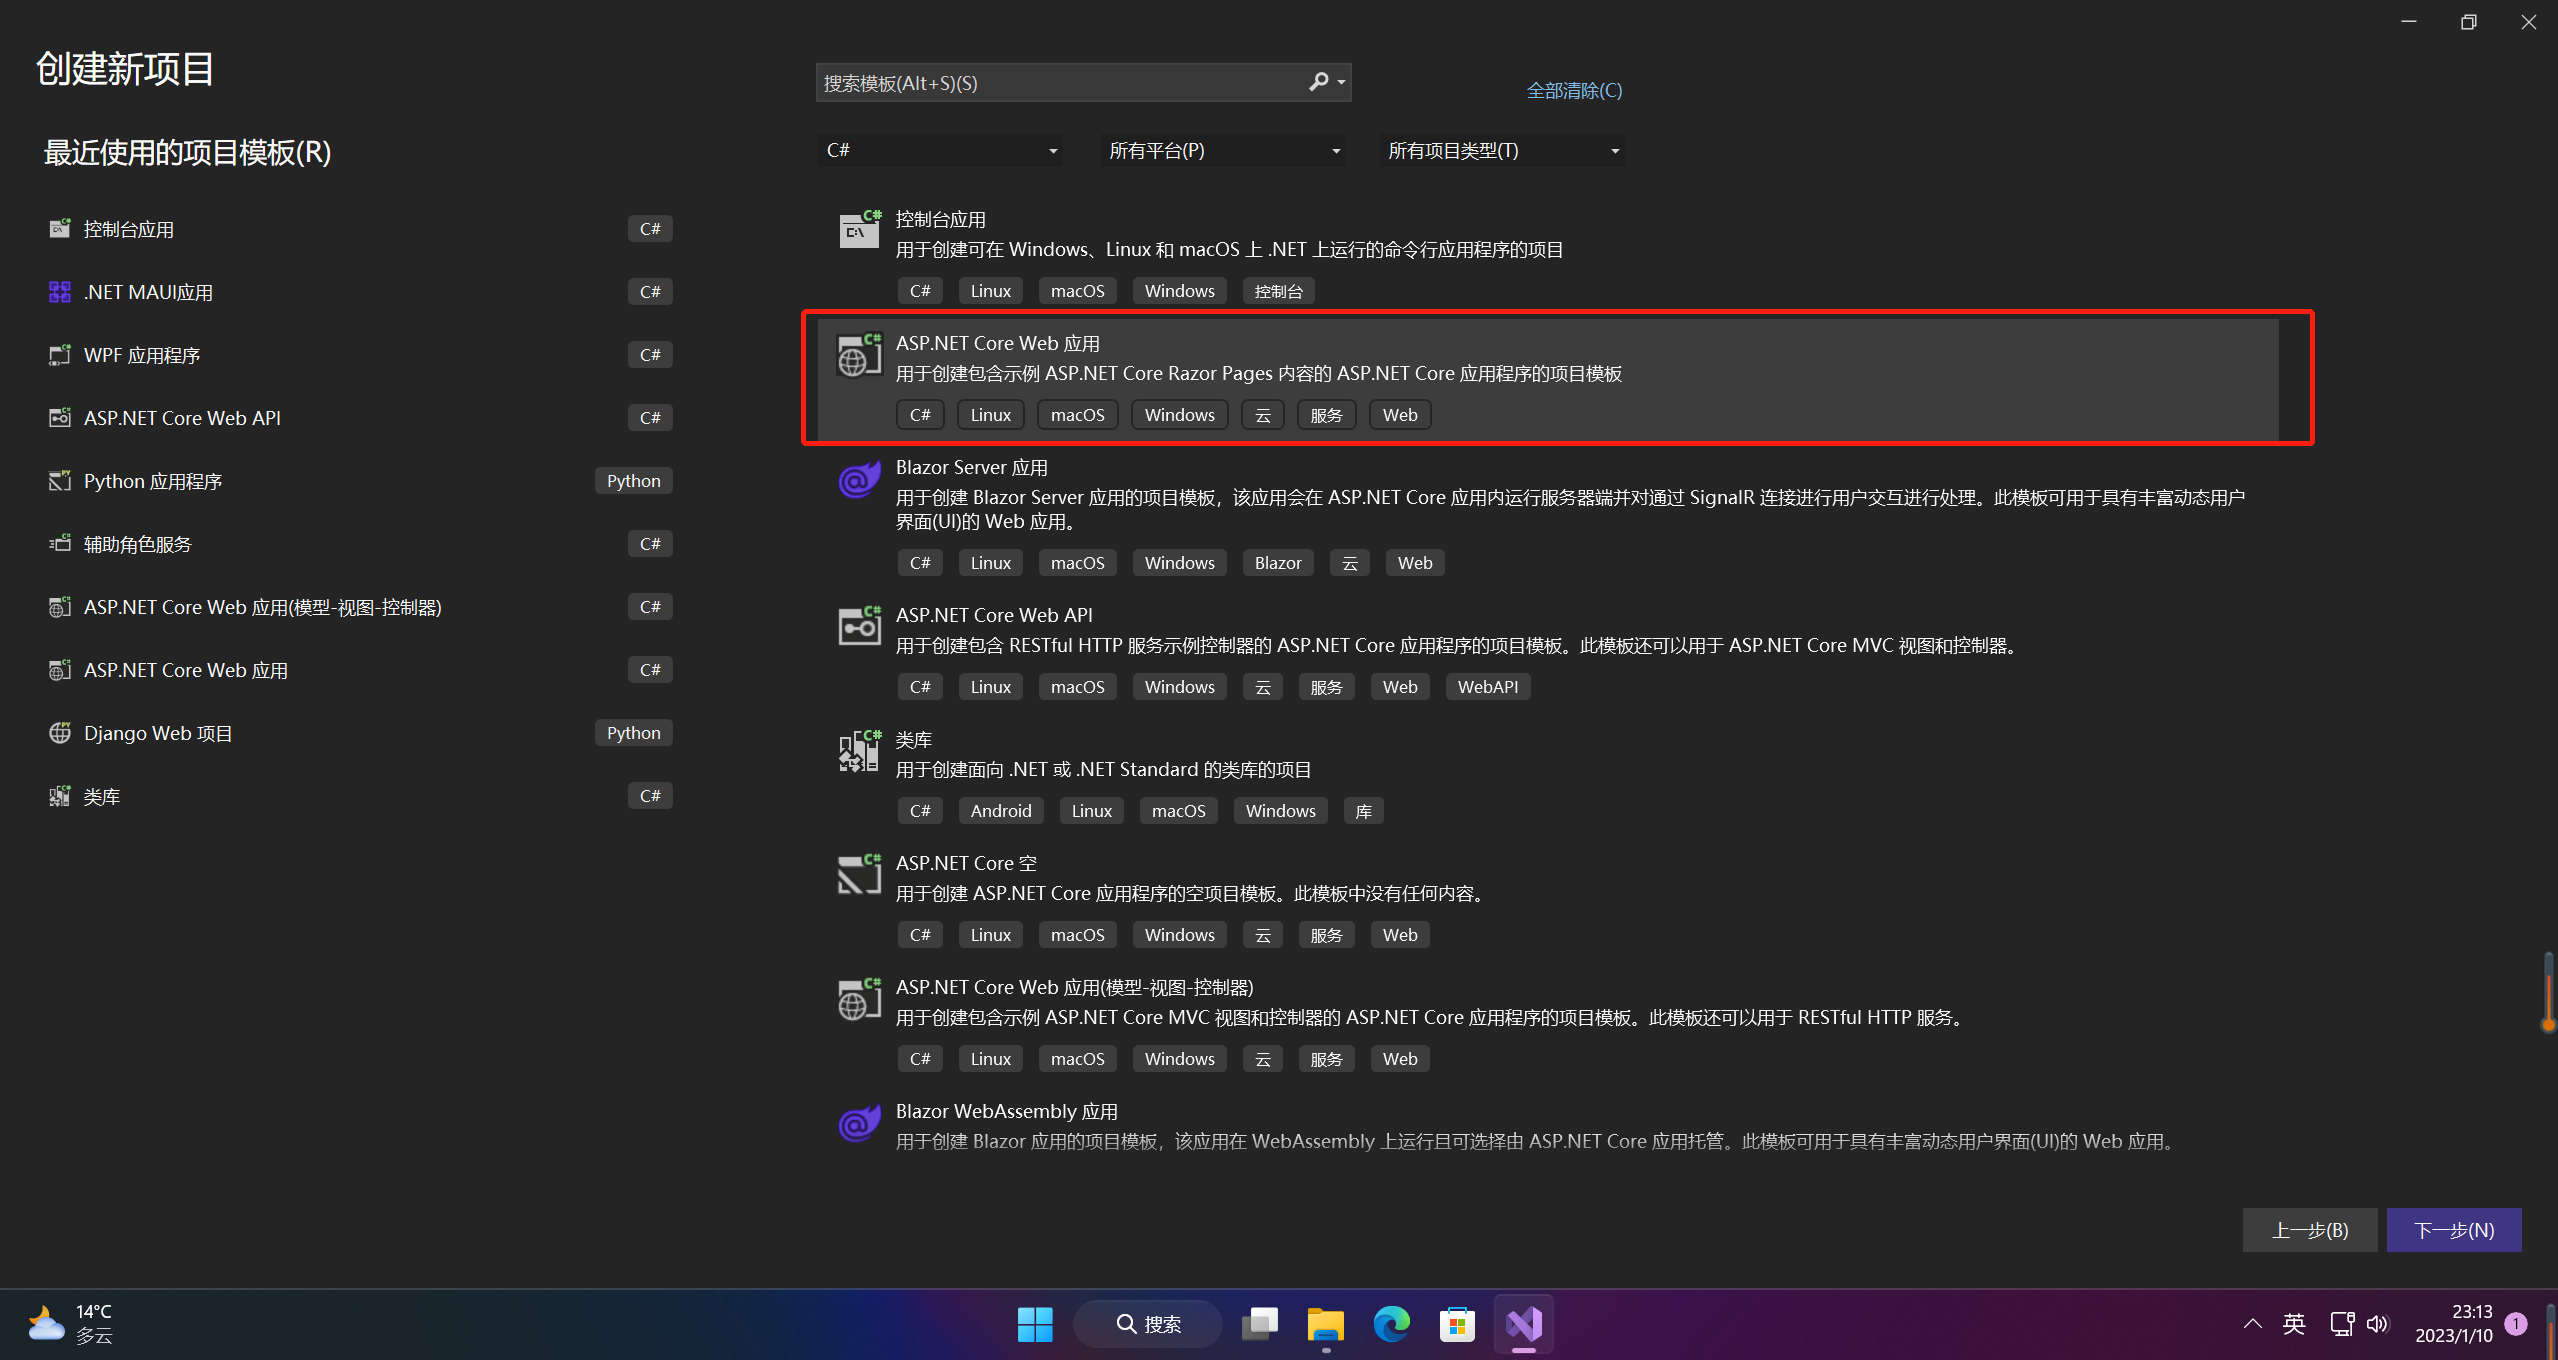Open File Explorer from the taskbar
The height and width of the screenshot is (1360, 2558).
pos(1324,1324)
